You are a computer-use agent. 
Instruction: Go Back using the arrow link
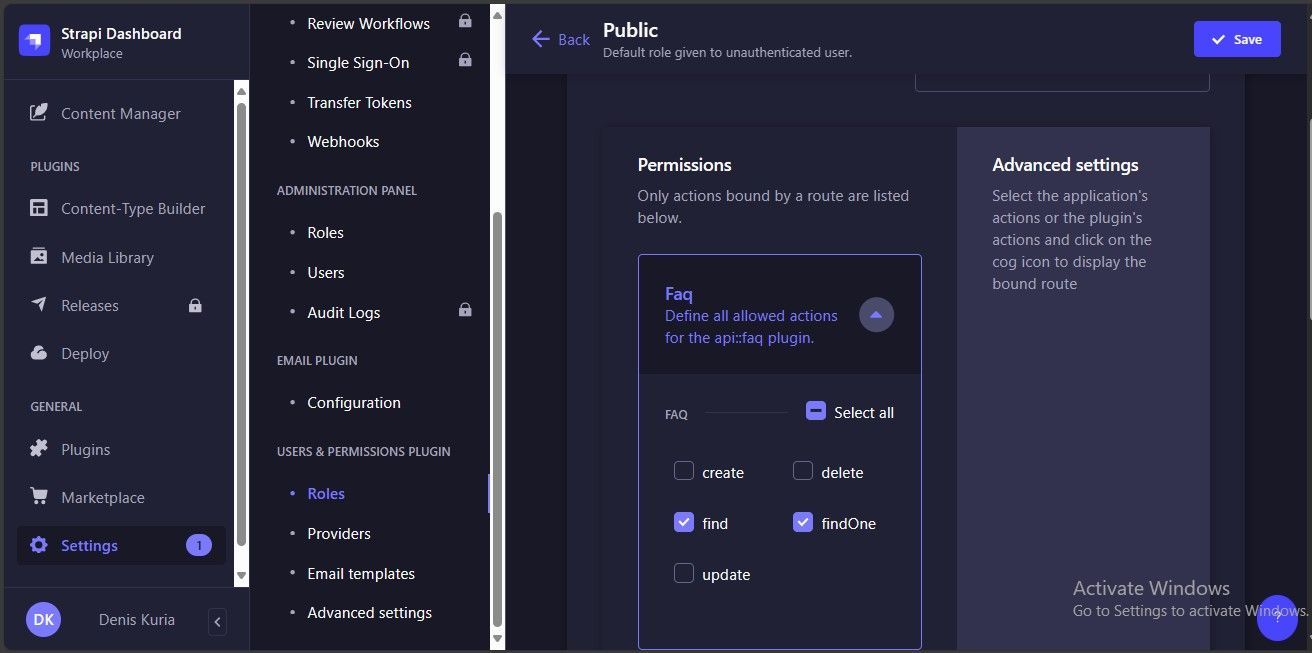point(560,39)
